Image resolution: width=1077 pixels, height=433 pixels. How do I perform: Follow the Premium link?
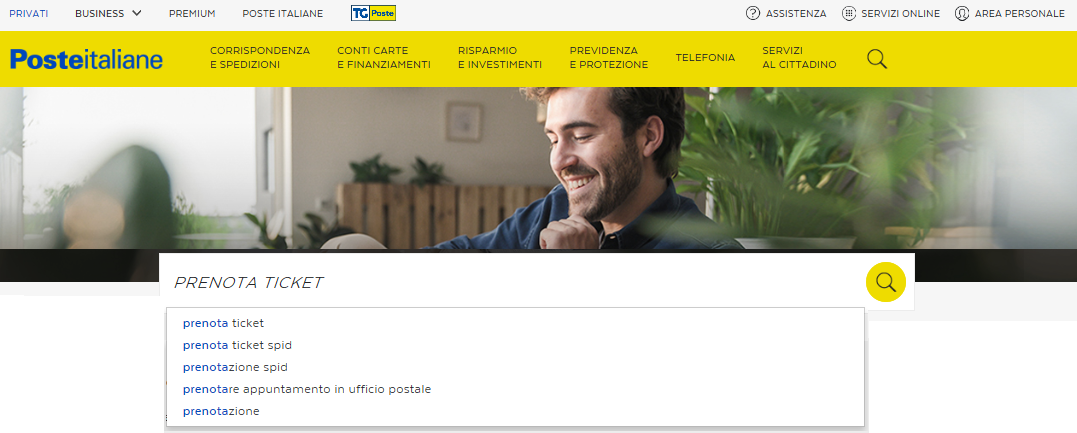192,13
